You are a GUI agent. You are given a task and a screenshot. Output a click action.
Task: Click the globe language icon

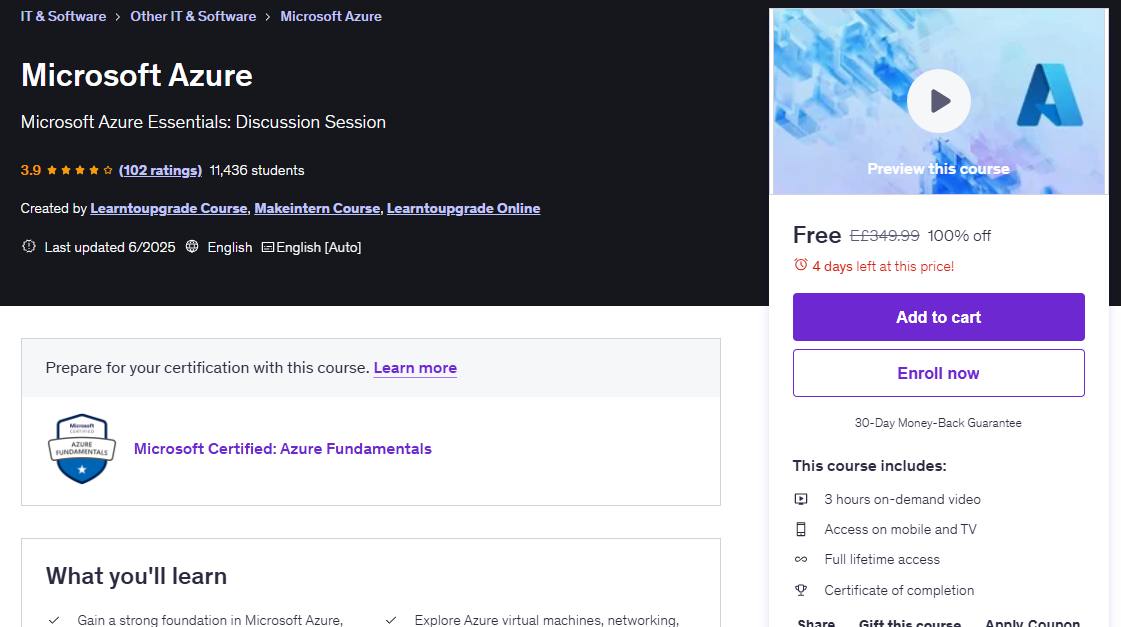point(192,246)
